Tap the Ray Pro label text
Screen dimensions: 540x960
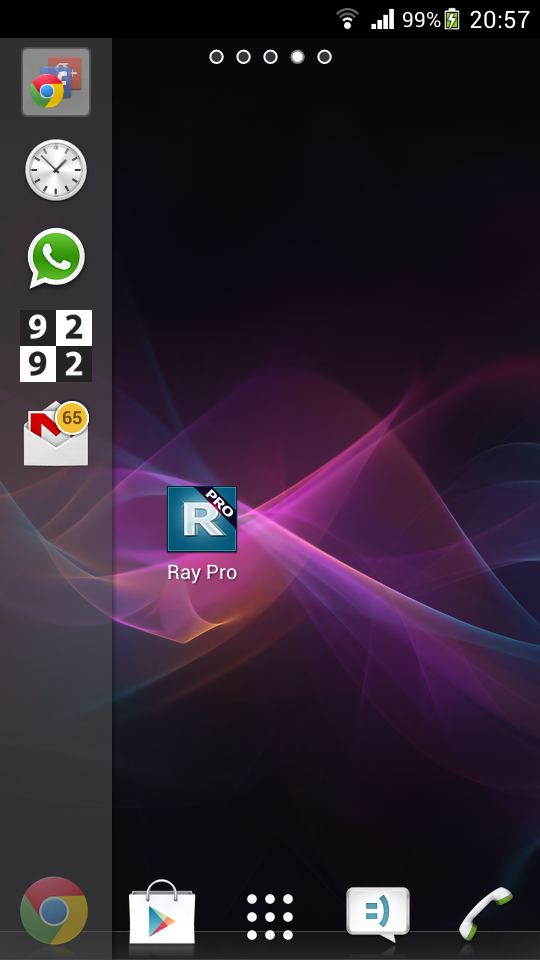[x=202, y=572]
